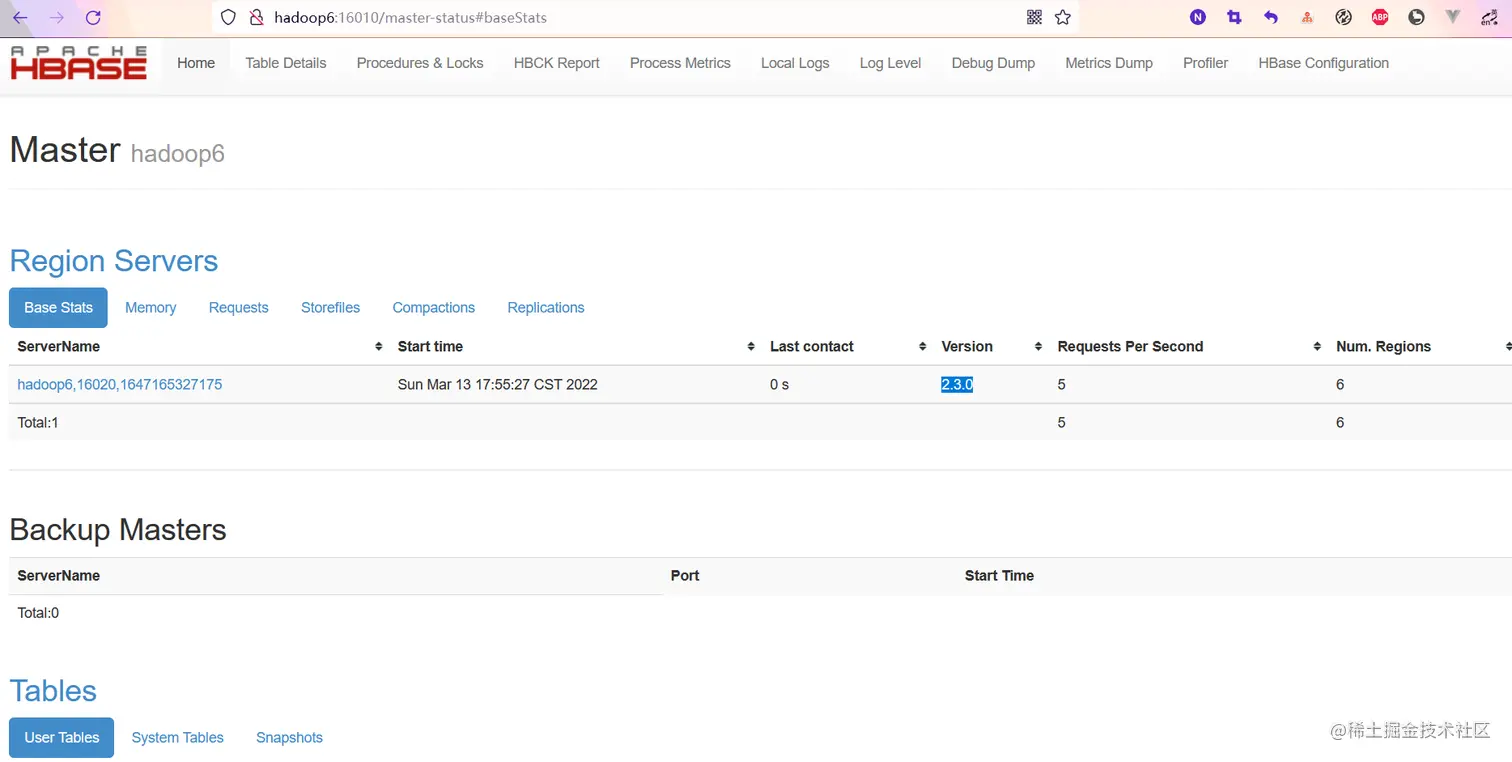Open HBase Configuration page
Viewport: 1512px width, 762px height.
pyautogui.click(x=1323, y=63)
